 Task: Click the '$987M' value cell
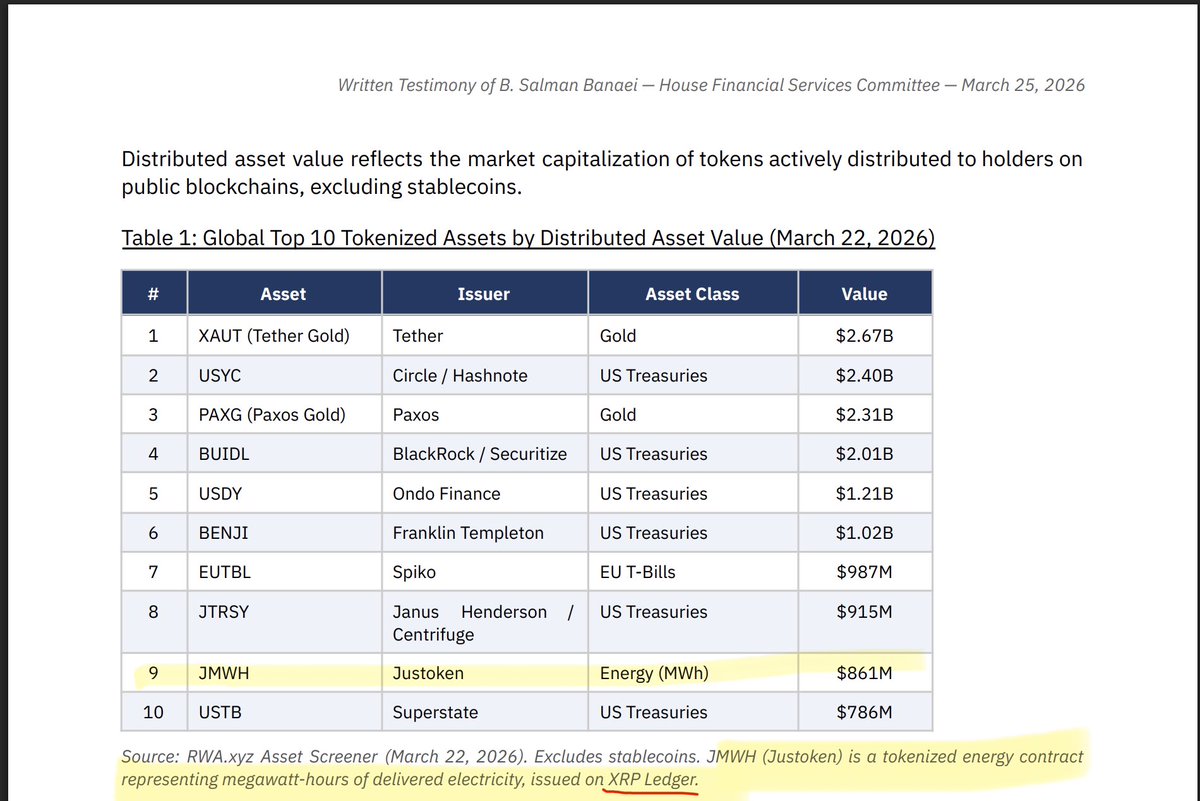tap(865, 573)
